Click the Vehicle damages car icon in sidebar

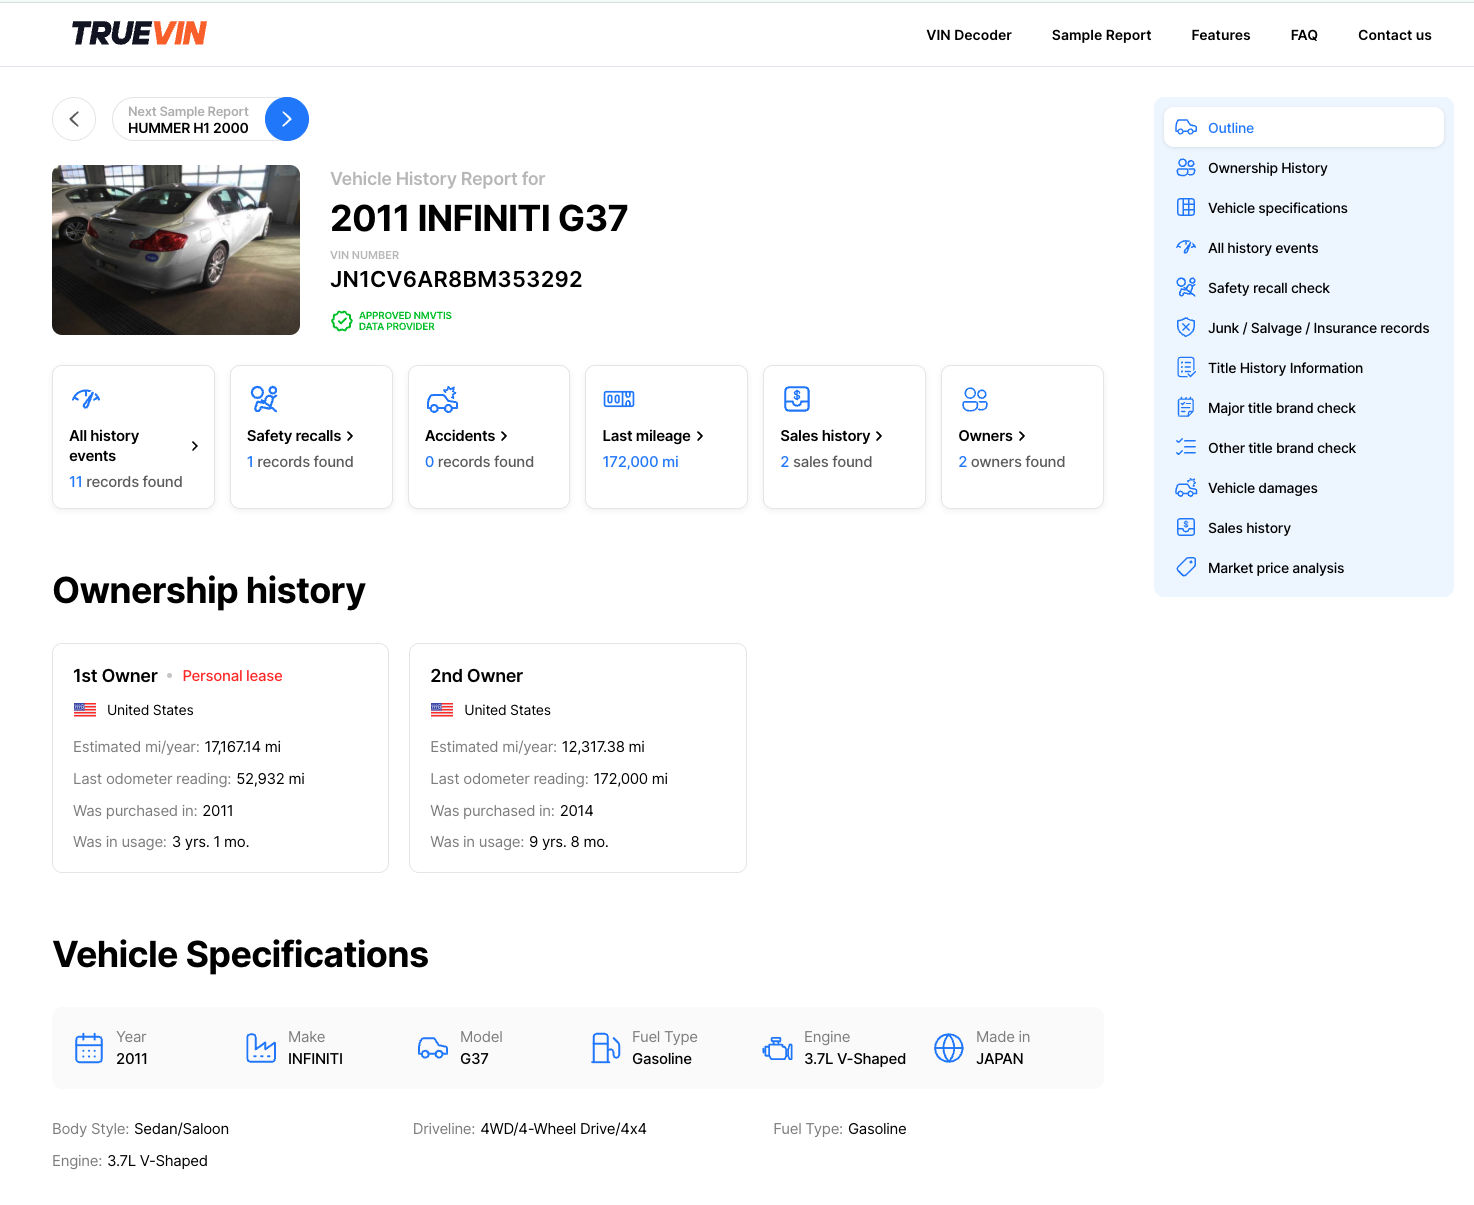1186,488
